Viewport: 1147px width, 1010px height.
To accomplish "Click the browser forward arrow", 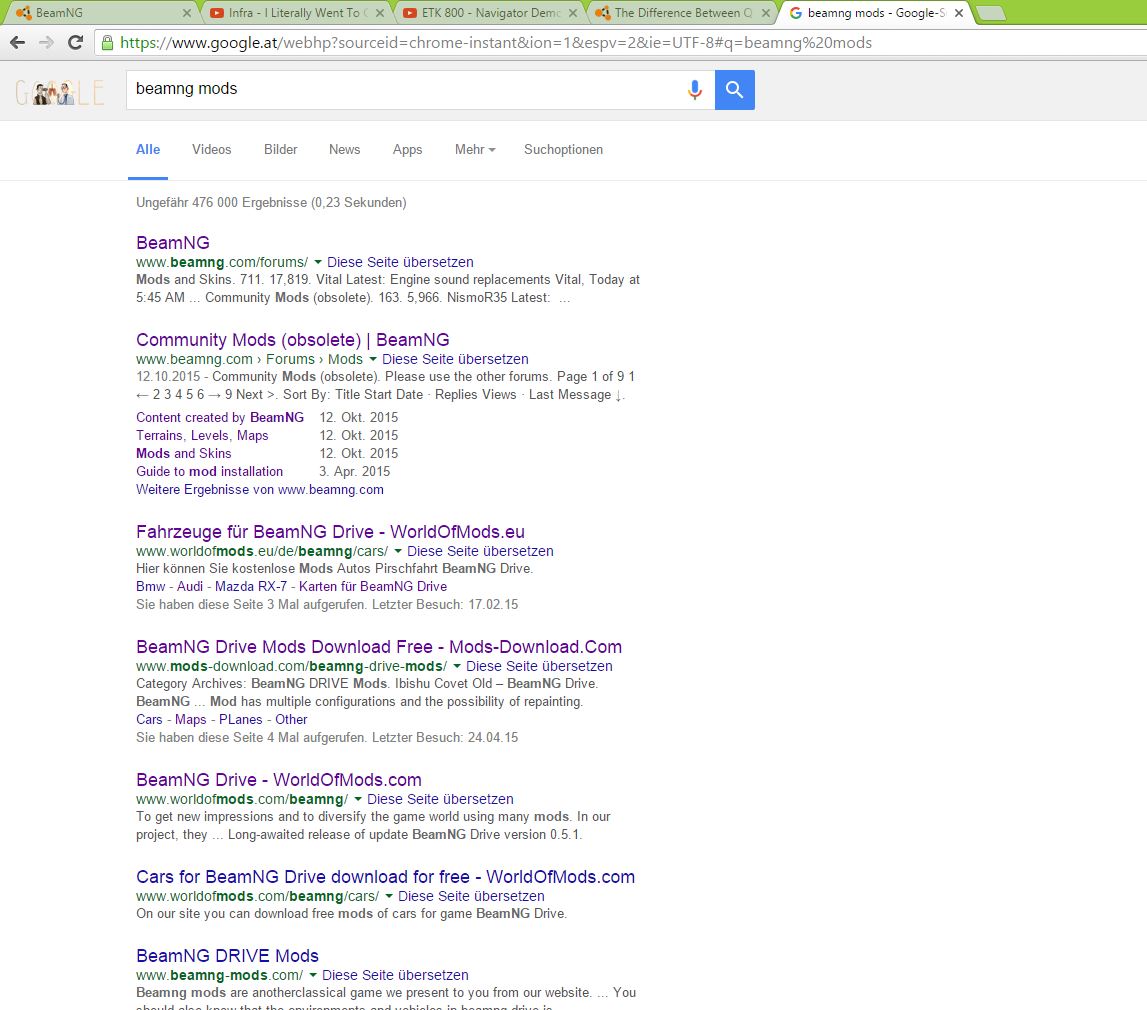I will coord(46,42).
